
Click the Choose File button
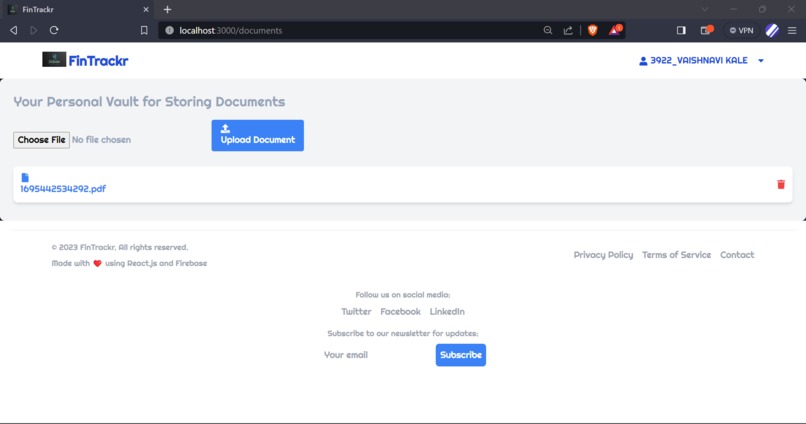[41, 140]
